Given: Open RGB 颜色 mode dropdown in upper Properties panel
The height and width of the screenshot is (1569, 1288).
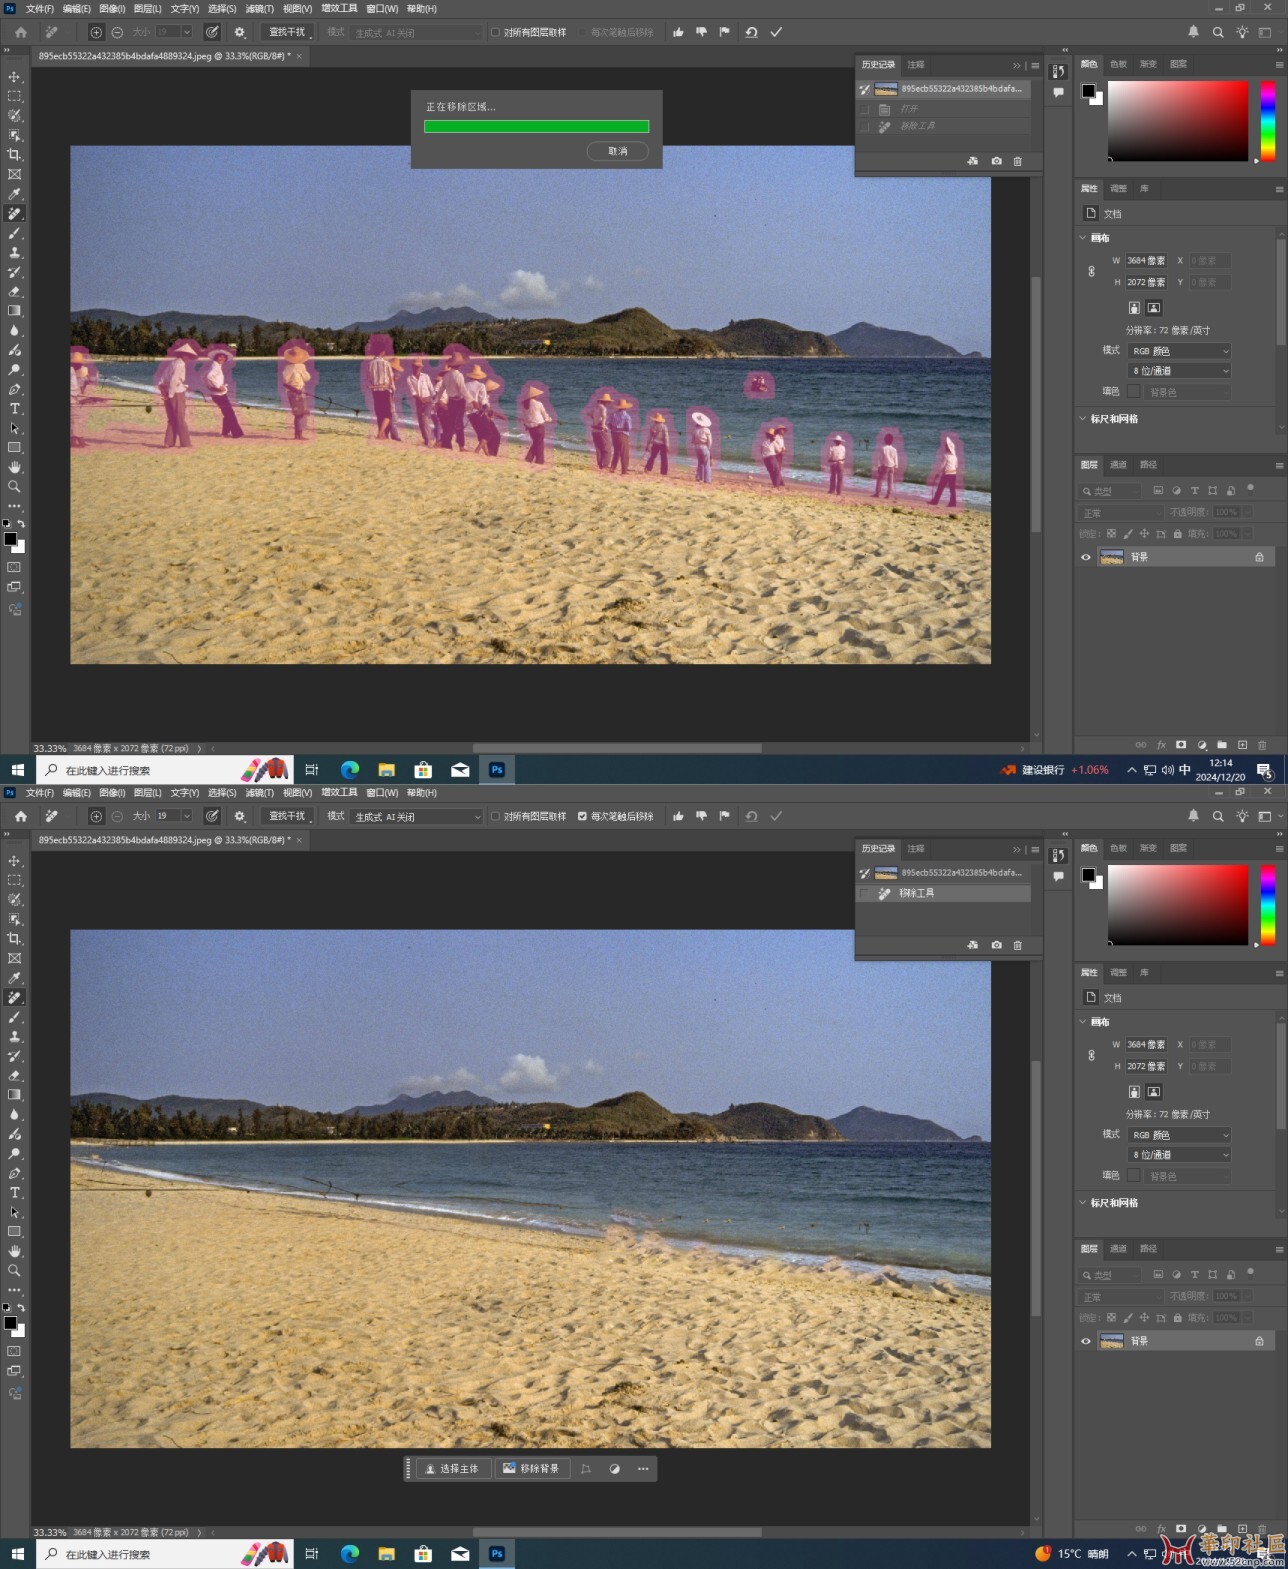Looking at the screenshot, I should pyautogui.click(x=1179, y=351).
